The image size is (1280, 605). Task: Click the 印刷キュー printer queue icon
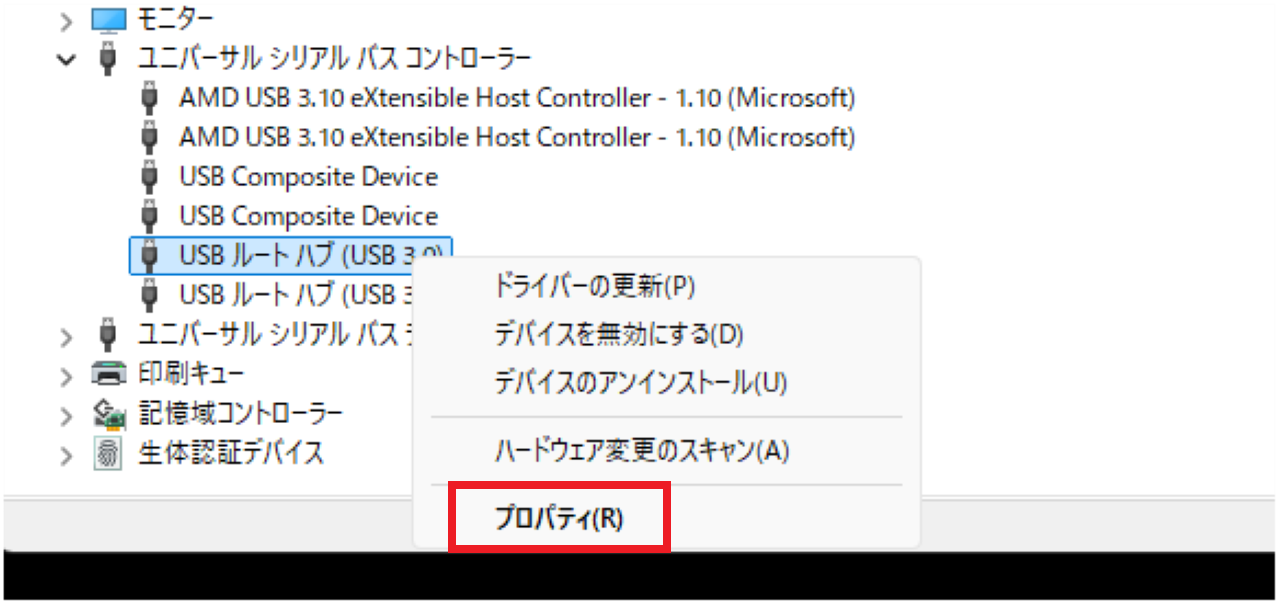point(107,373)
